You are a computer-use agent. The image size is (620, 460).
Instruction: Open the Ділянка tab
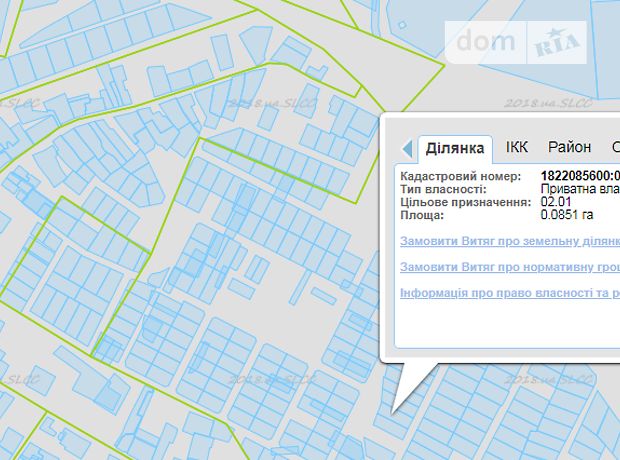[x=455, y=149]
